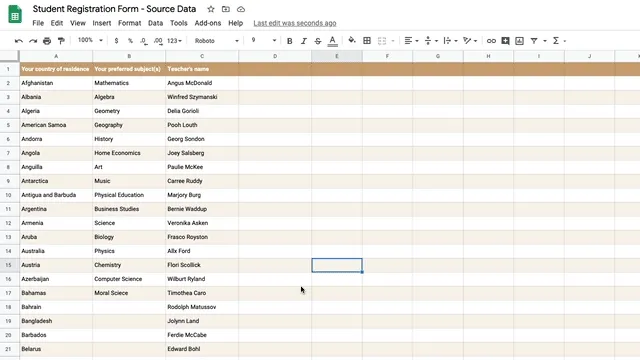Select cell 'Your preferred subject(s)'
Screen dimensions: 640x360
point(129,69)
